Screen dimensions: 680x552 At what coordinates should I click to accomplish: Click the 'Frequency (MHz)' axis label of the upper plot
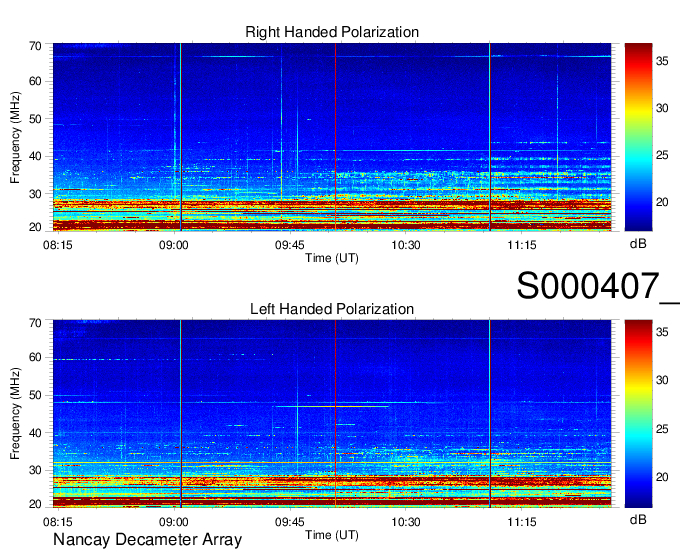pyautogui.click(x=15, y=137)
